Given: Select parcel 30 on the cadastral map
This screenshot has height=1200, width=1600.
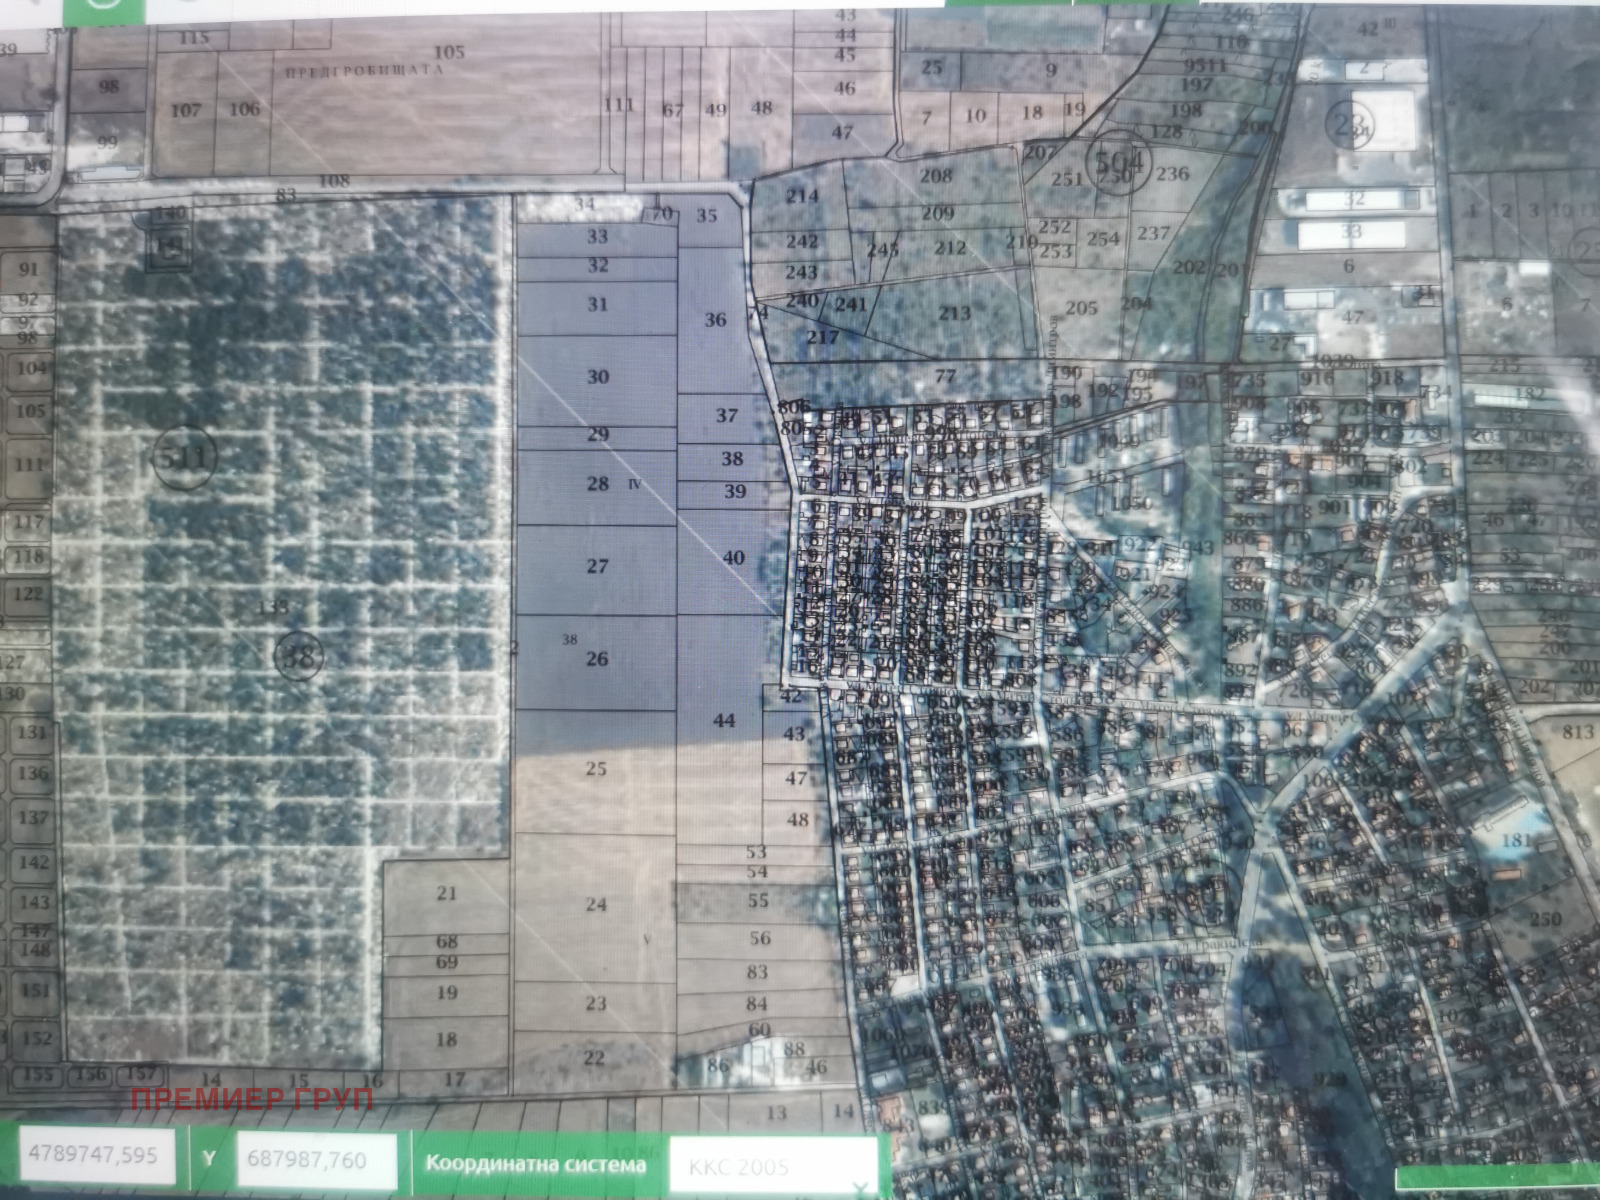Looking at the screenshot, I should [598, 377].
